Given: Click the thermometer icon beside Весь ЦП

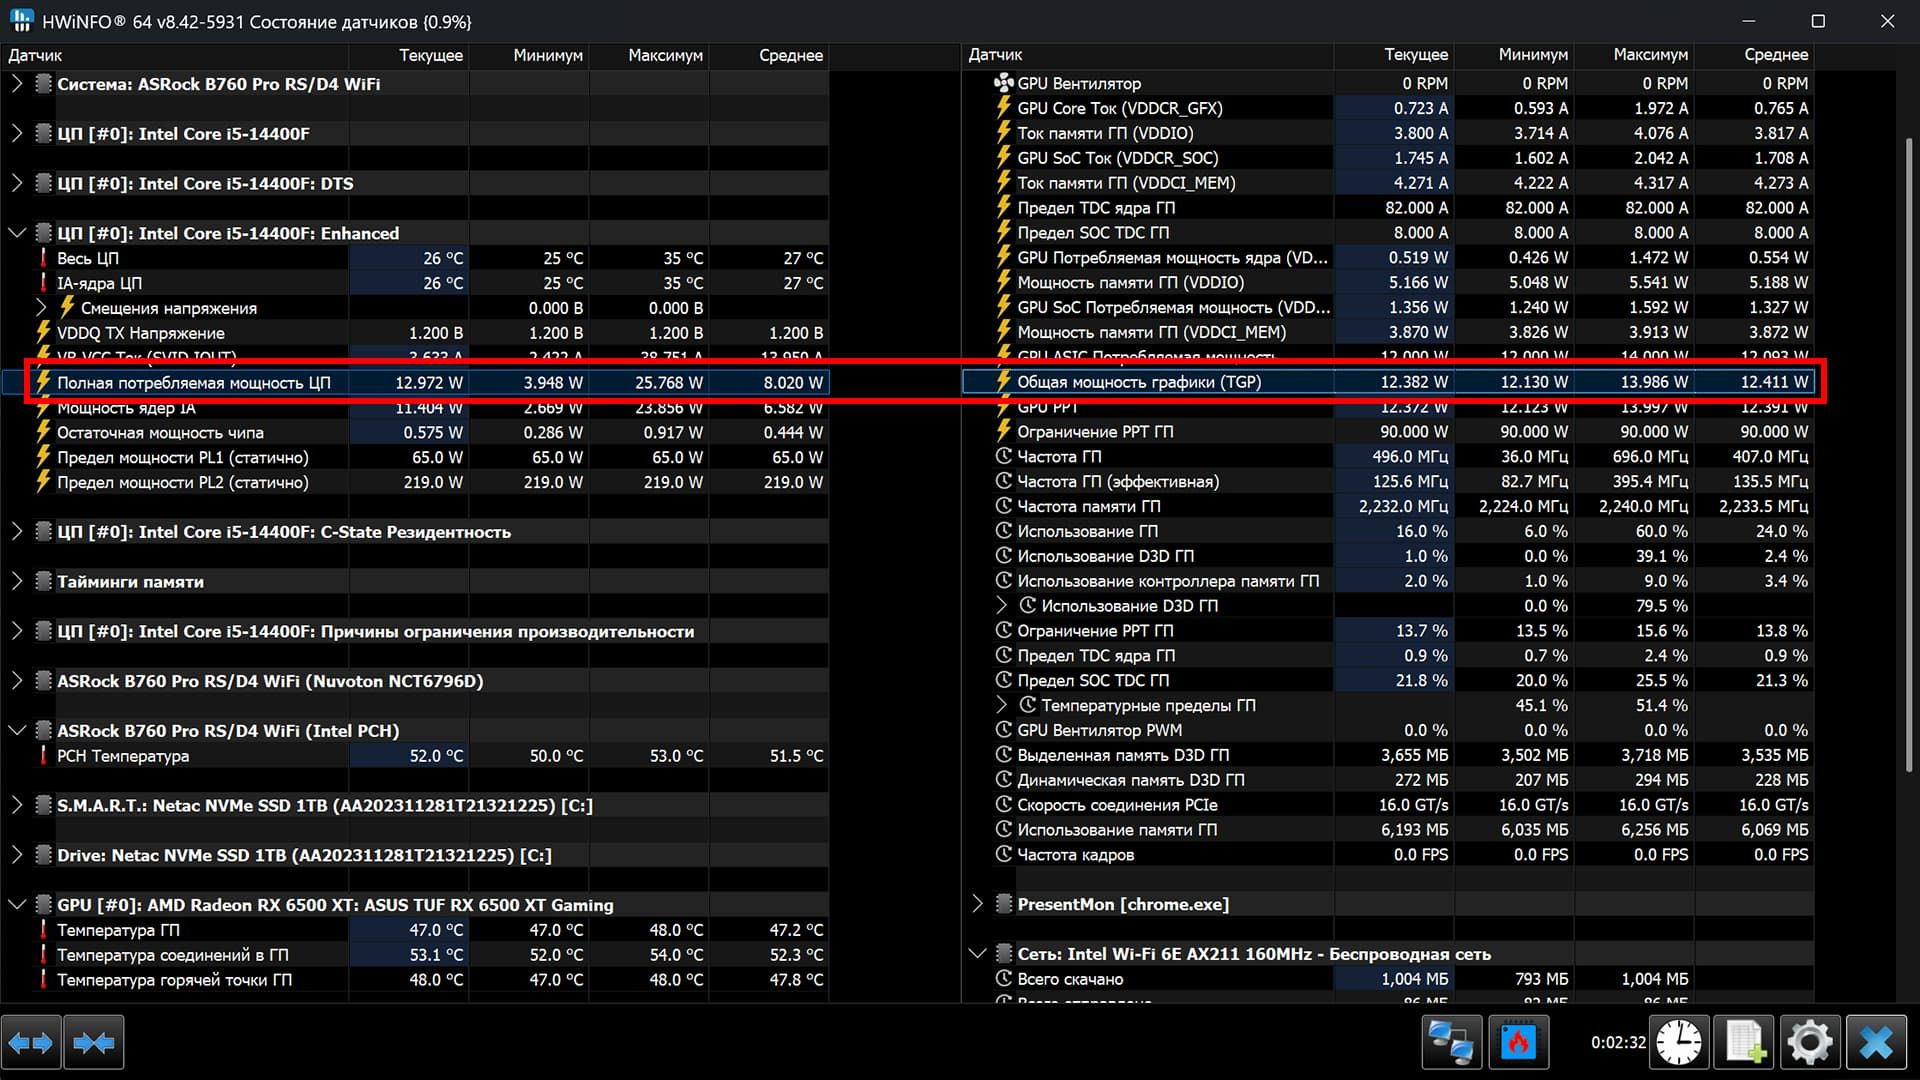Looking at the screenshot, I should 43,258.
